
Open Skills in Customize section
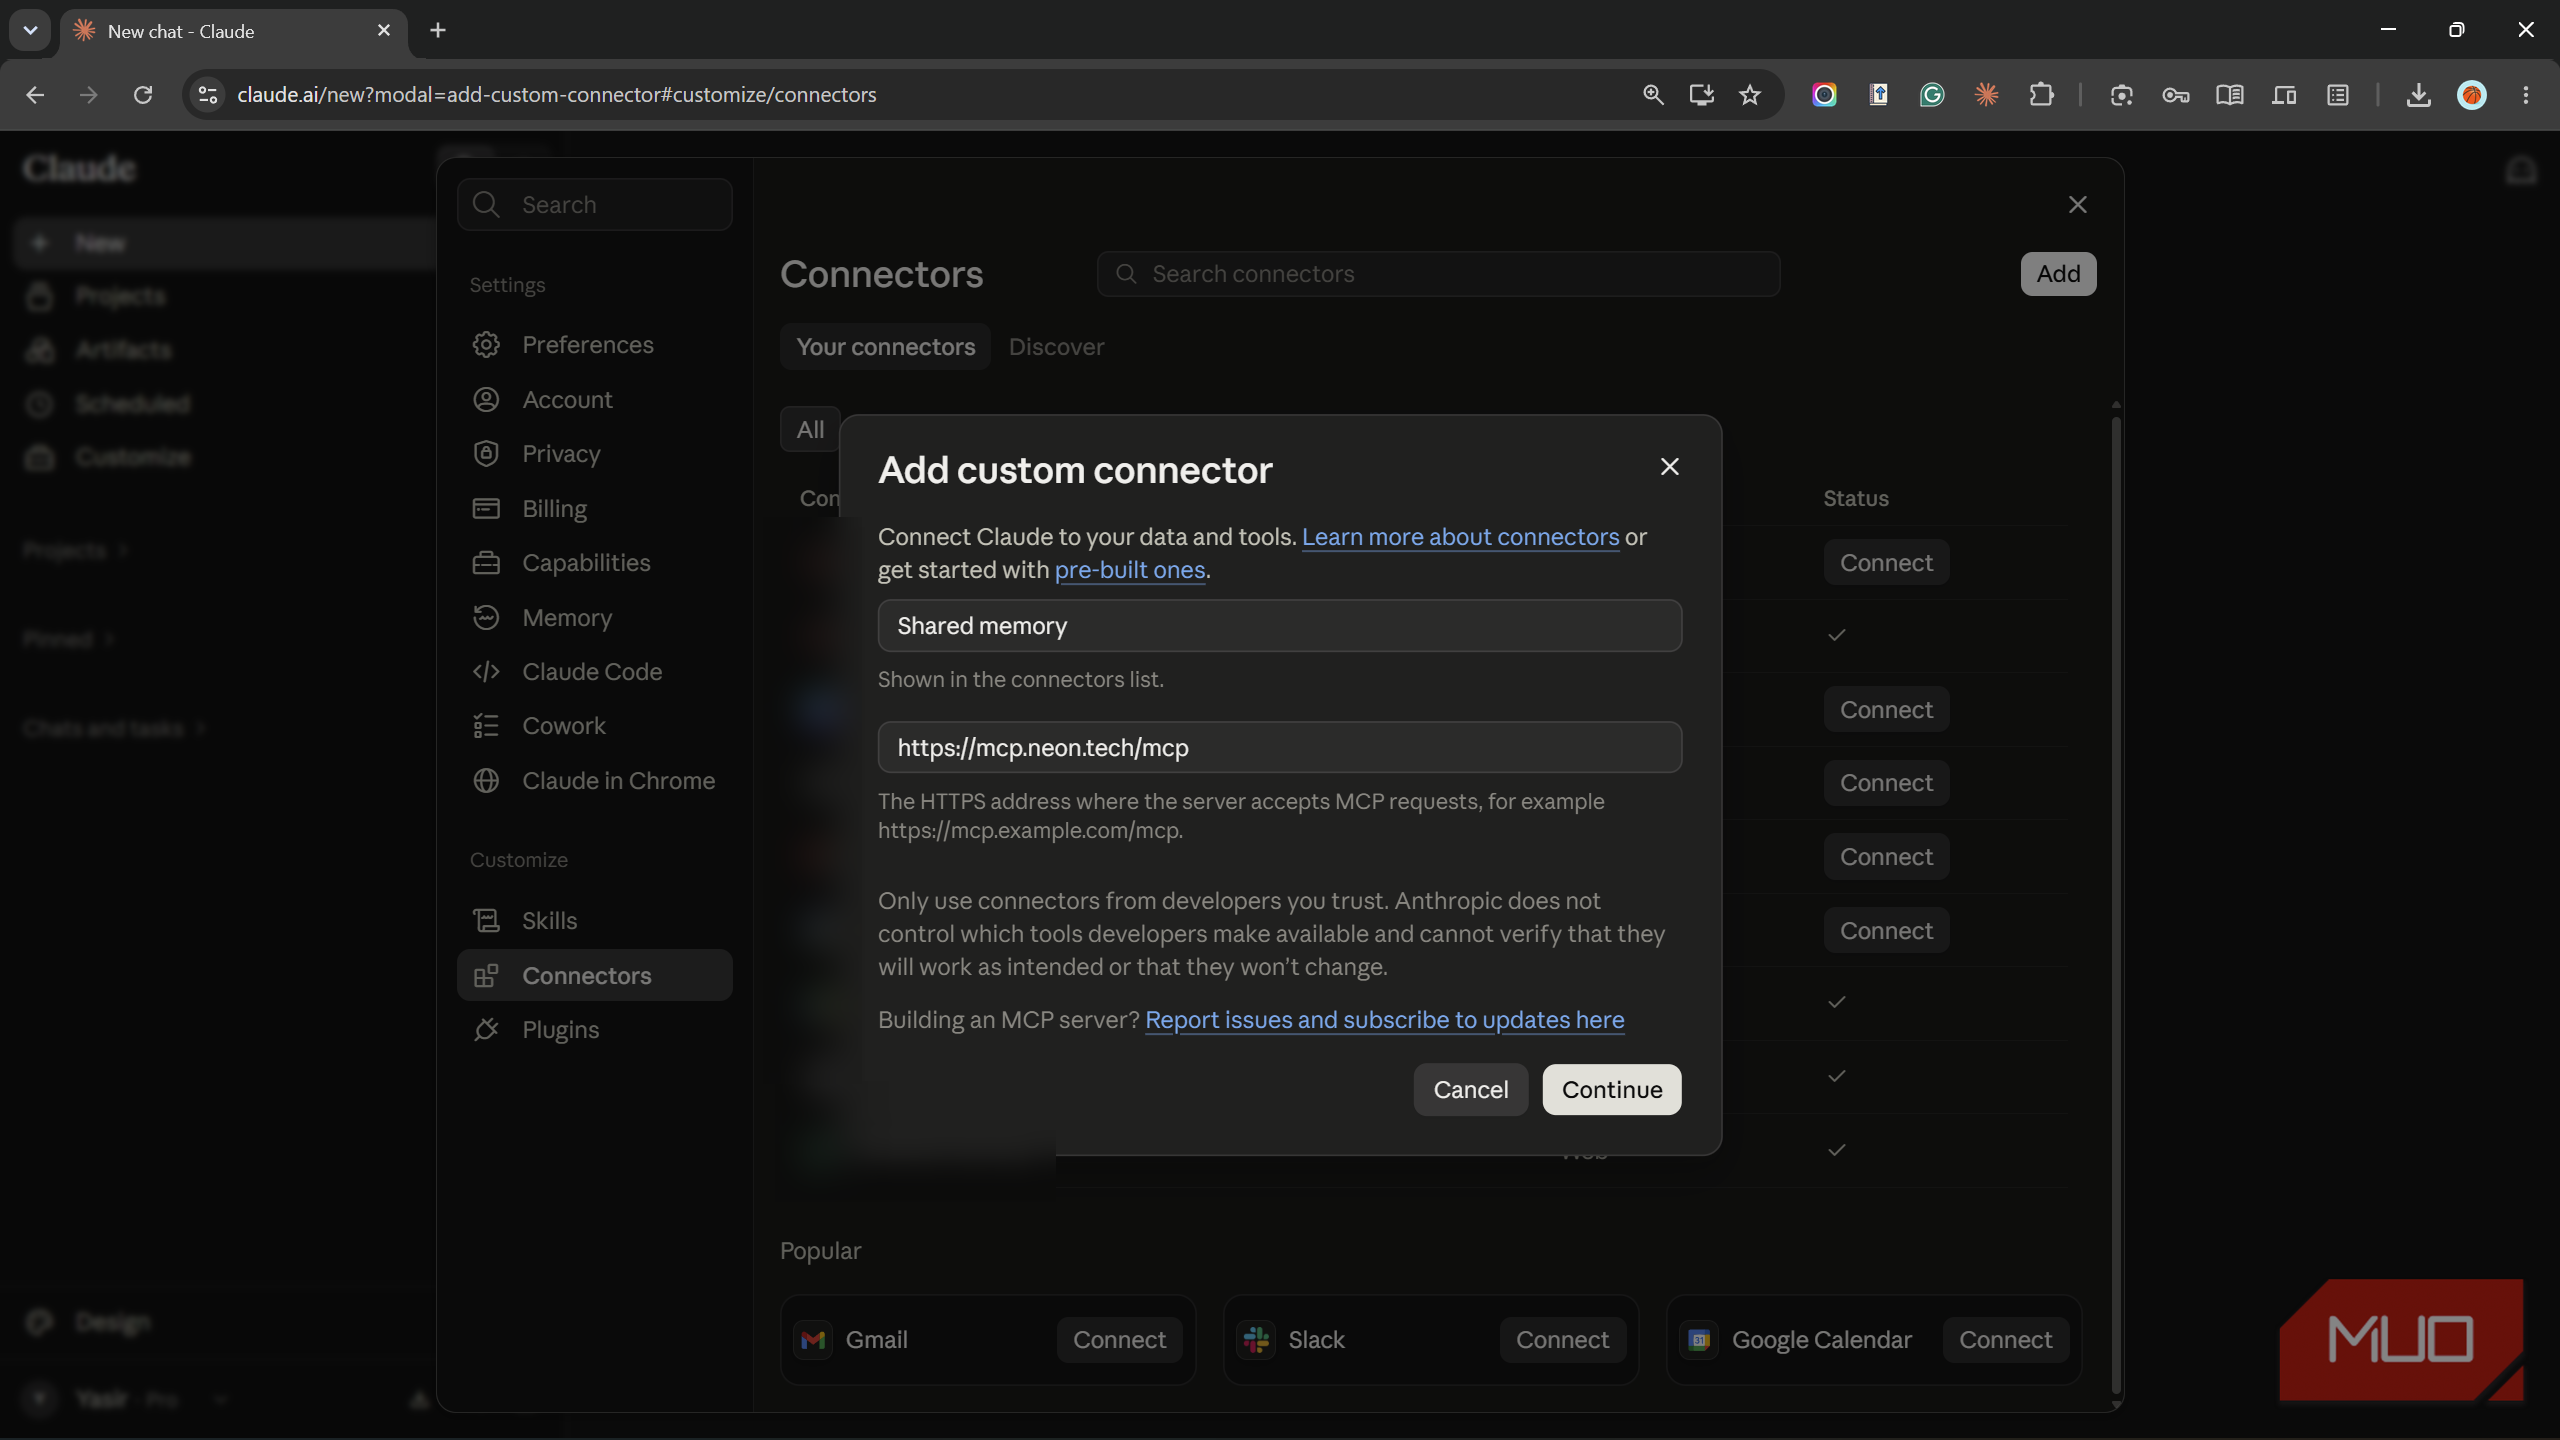pyautogui.click(x=595, y=921)
